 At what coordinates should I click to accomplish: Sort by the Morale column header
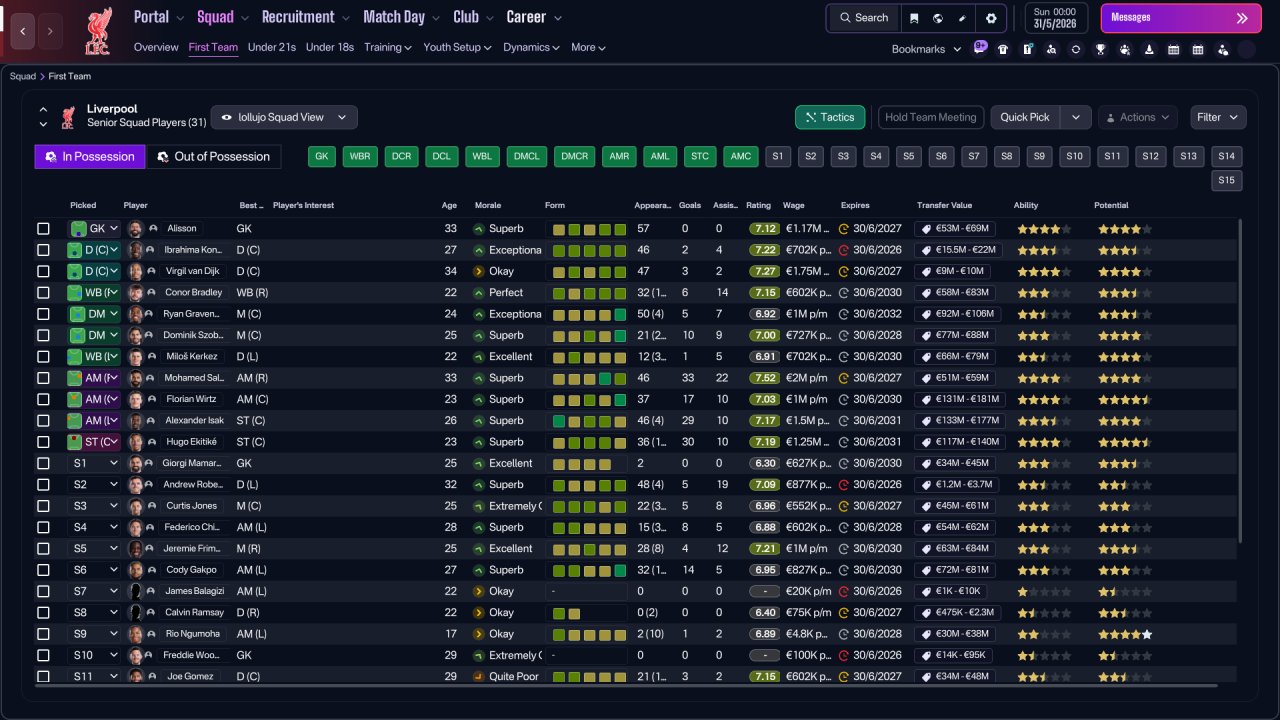pyautogui.click(x=488, y=205)
